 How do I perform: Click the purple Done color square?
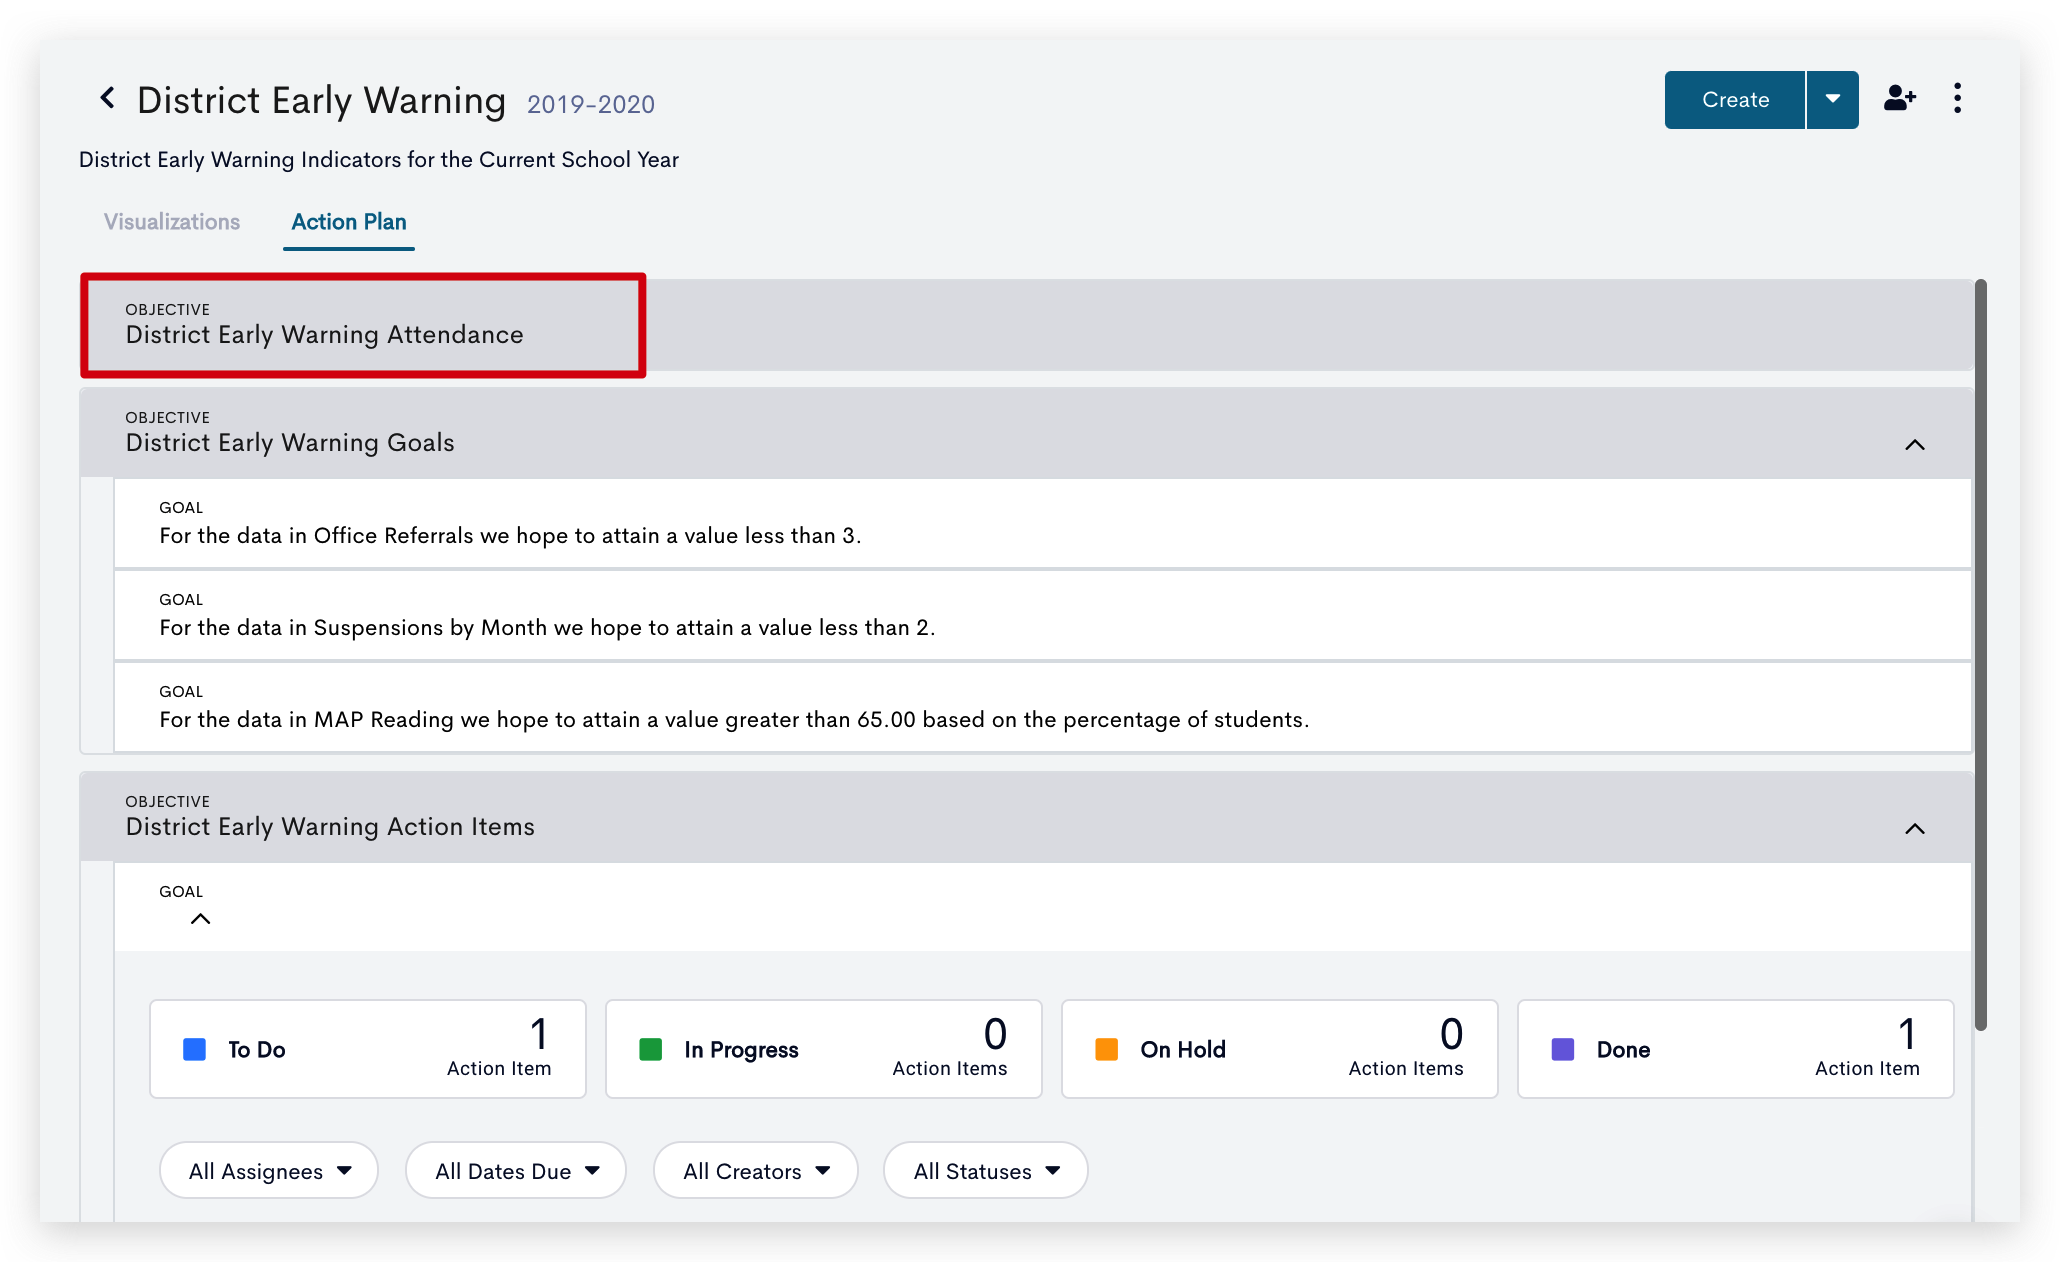click(1562, 1049)
